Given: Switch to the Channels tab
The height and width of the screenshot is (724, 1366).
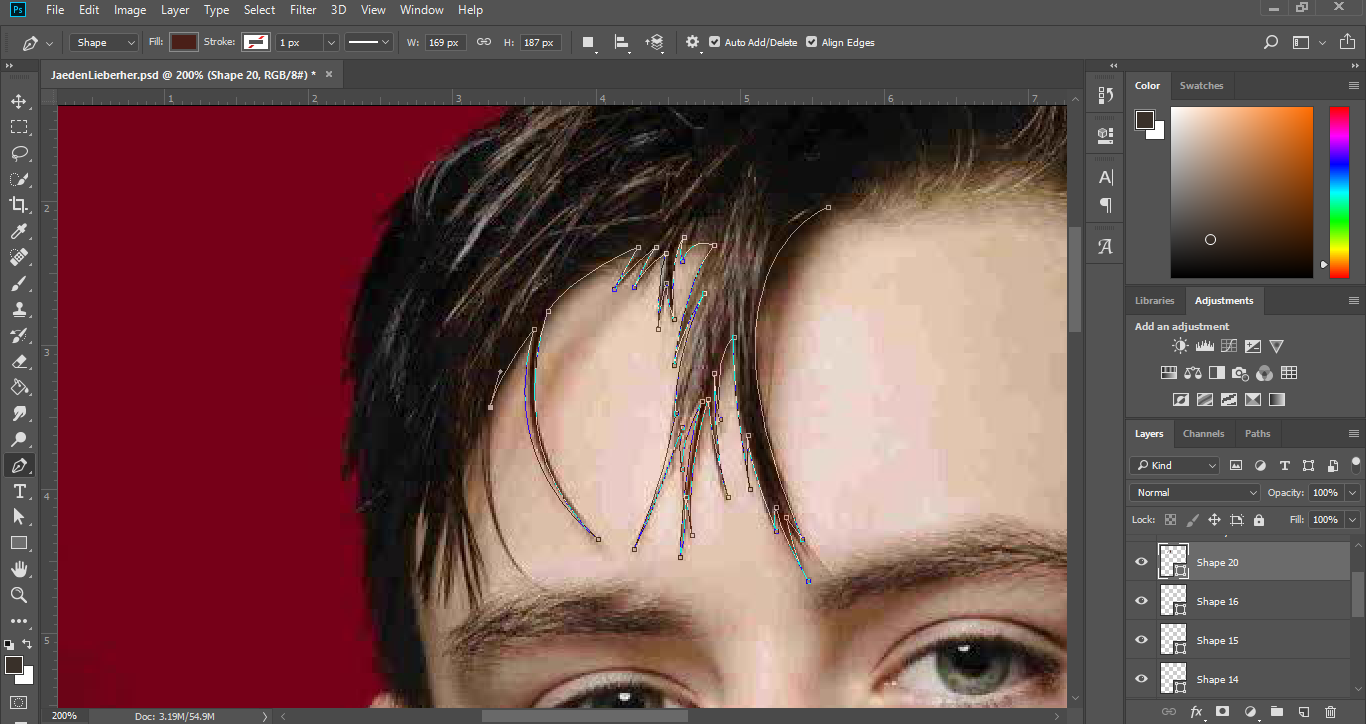Looking at the screenshot, I should [1203, 434].
